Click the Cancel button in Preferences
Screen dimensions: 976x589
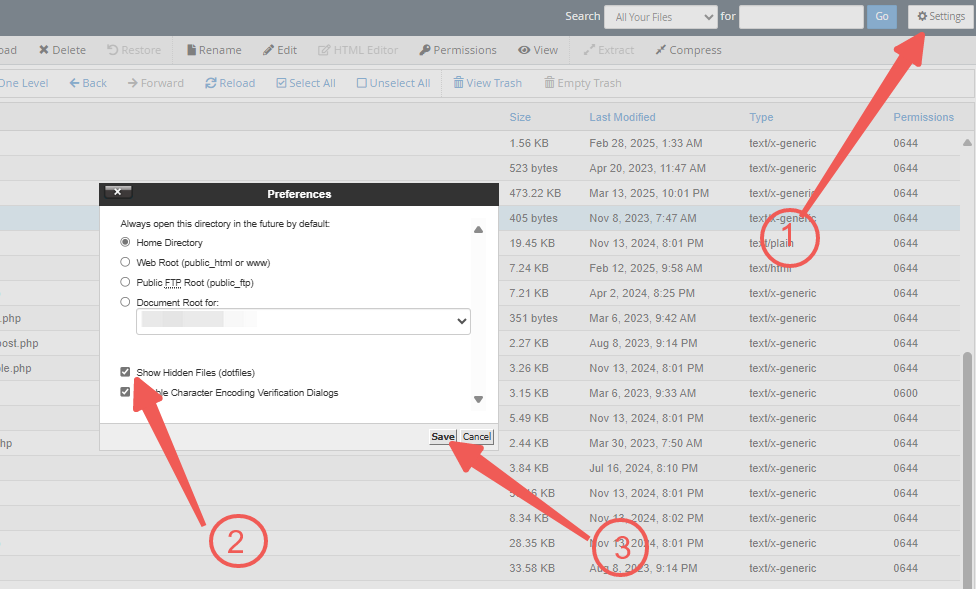477,436
